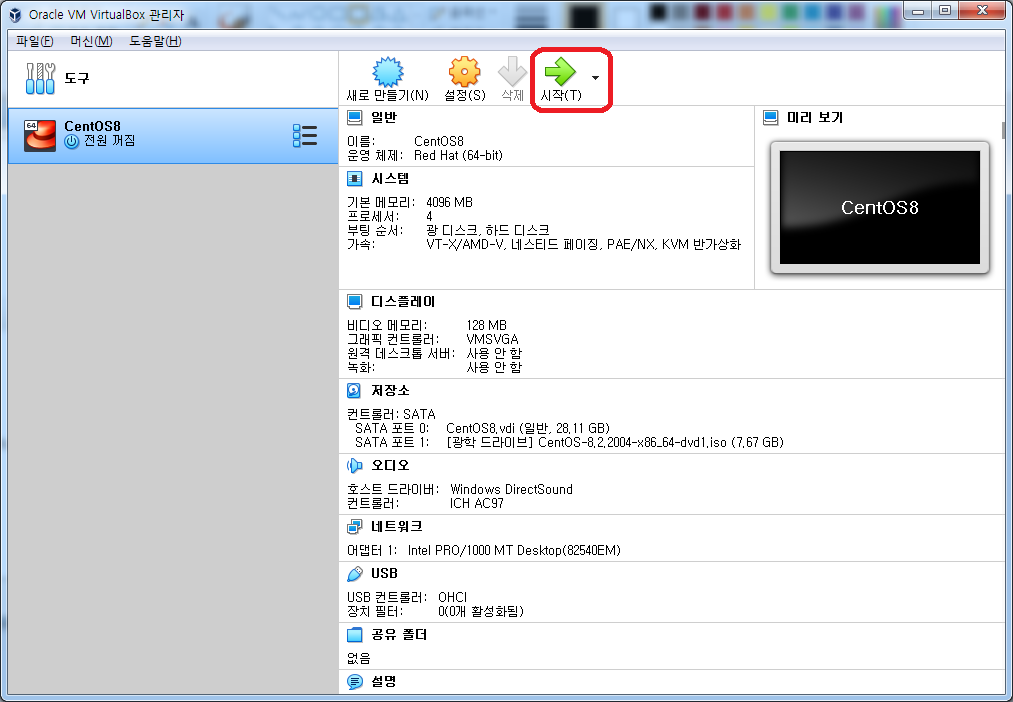1013x702 pixels.
Task: Click the power-off status icon under CentOS8
Action: pyautogui.click(x=72, y=141)
